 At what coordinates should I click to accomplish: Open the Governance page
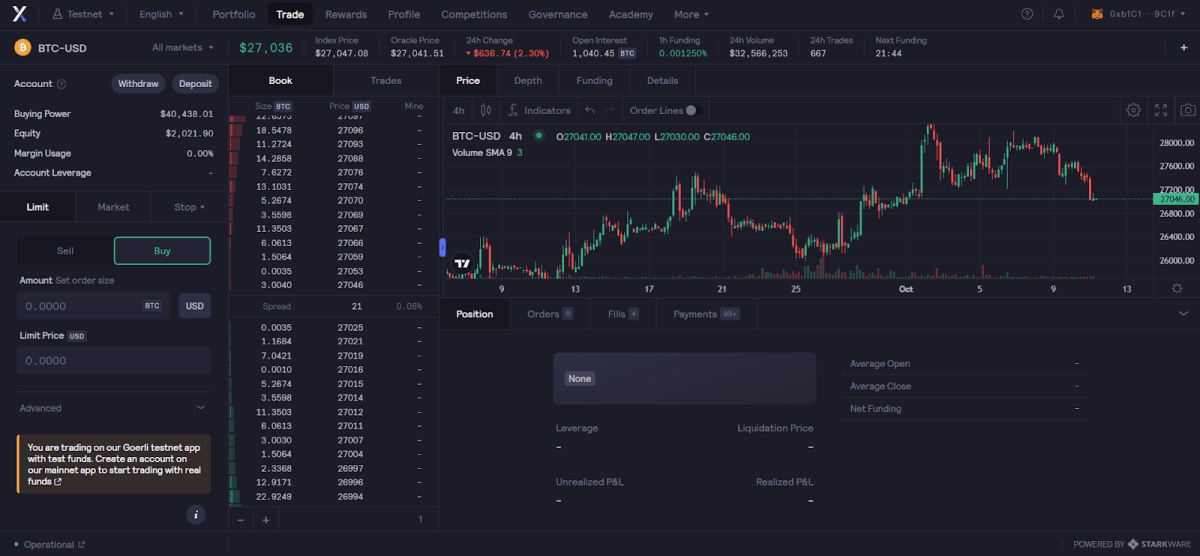point(558,14)
